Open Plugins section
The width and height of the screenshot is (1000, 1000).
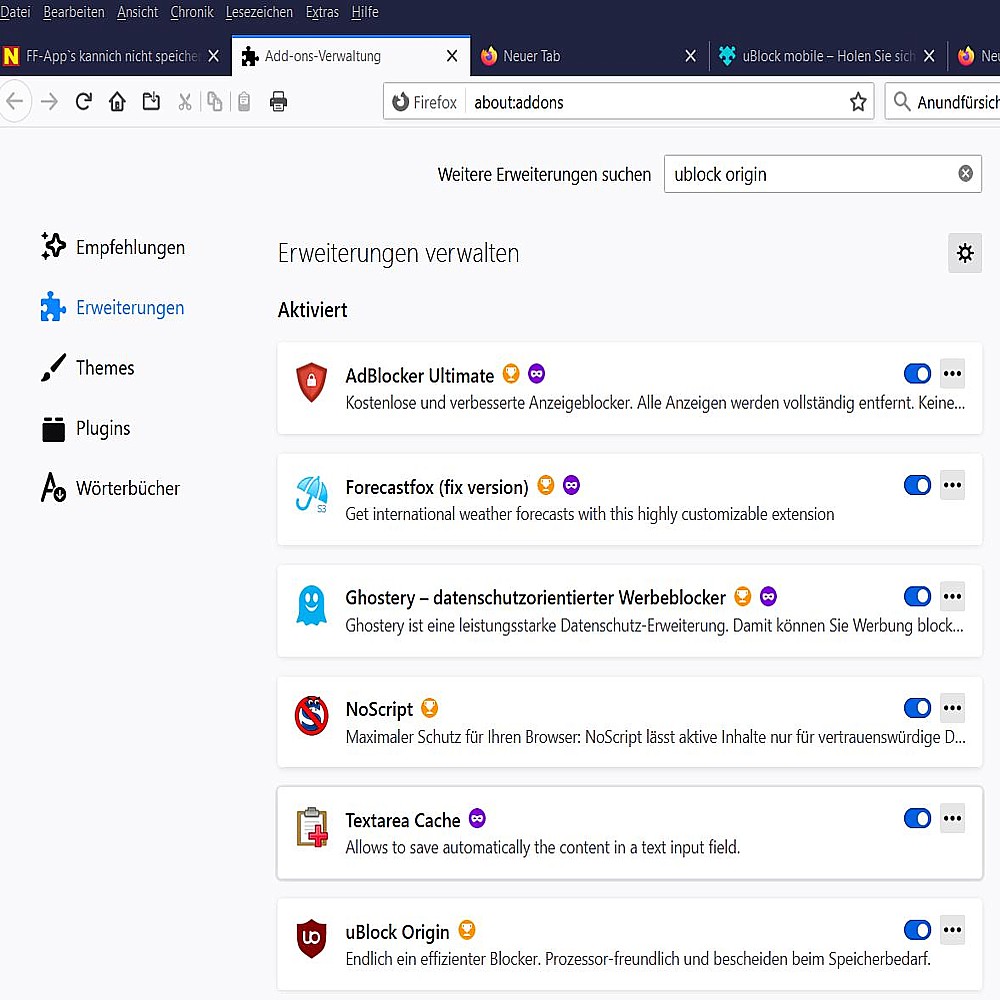(x=85, y=428)
